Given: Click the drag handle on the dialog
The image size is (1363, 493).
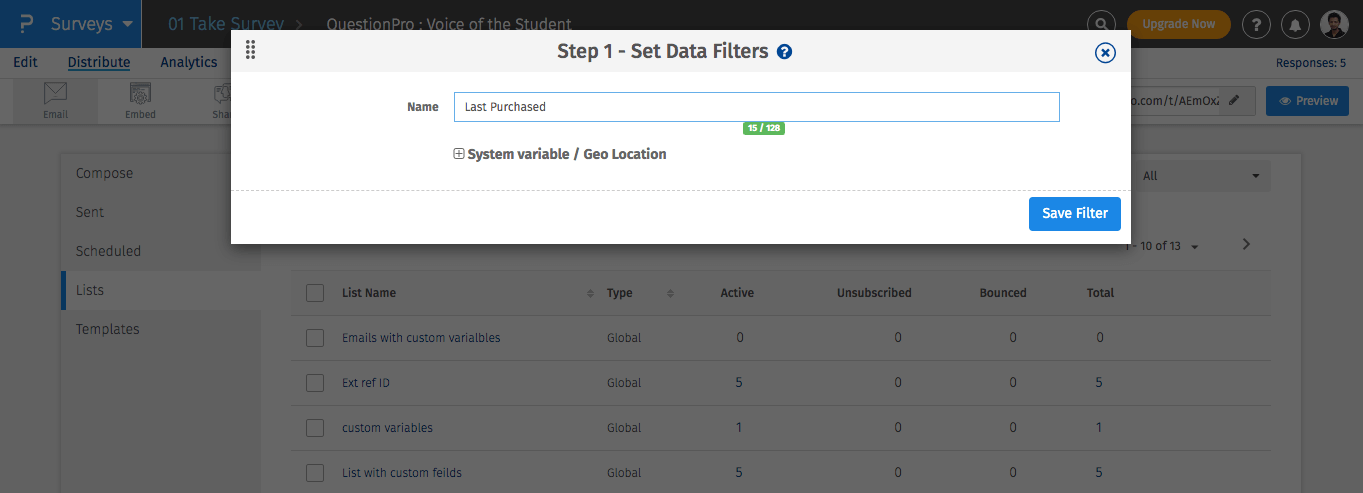Looking at the screenshot, I should 250,51.
